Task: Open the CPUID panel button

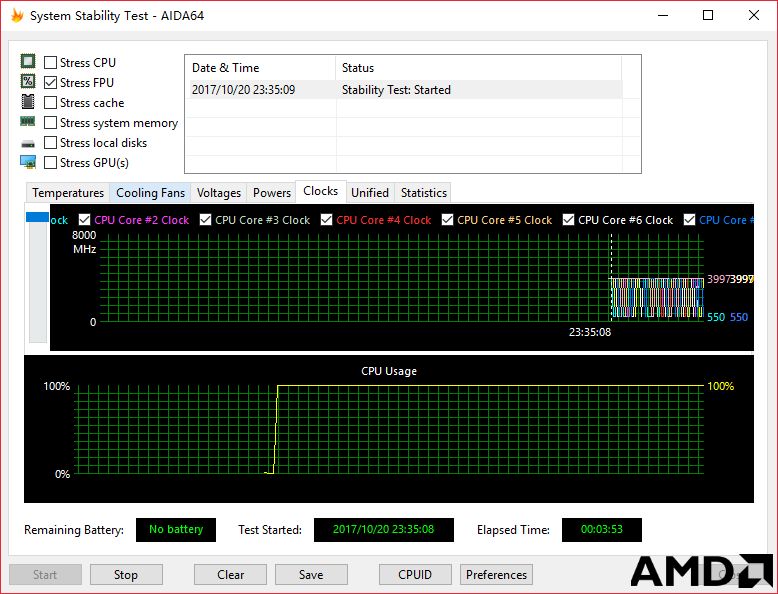Action: click(x=415, y=575)
